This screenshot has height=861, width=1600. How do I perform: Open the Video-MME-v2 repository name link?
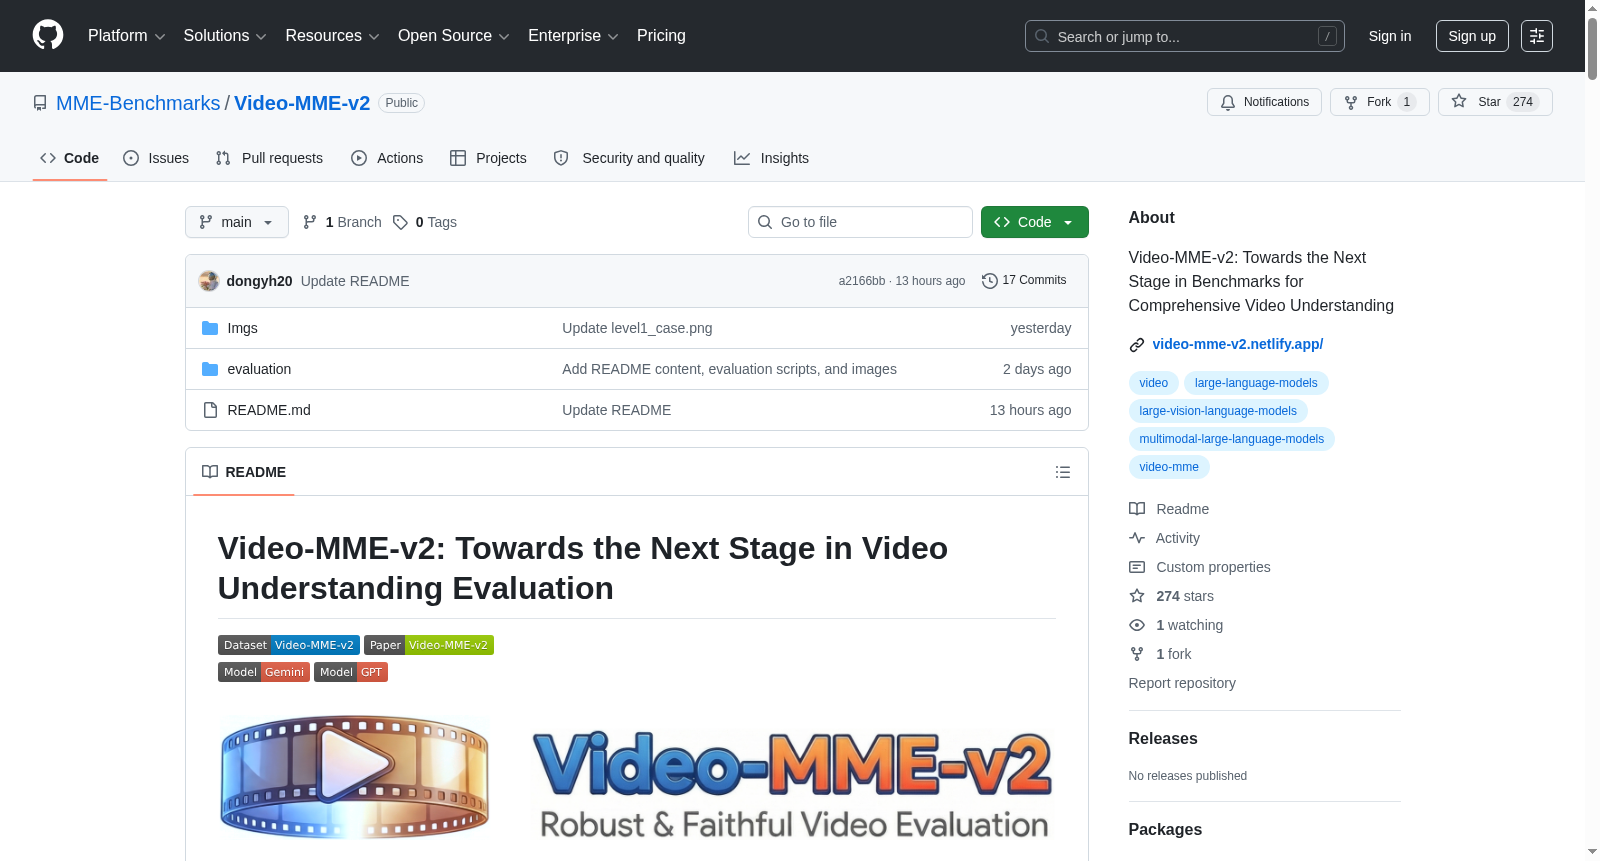[302, 103]
